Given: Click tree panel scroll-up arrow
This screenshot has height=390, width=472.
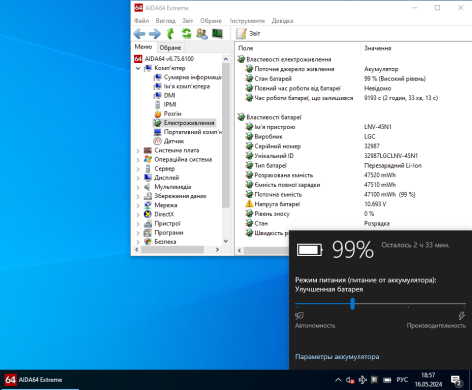Looking at the screenshot, I should tap(226, 59).
